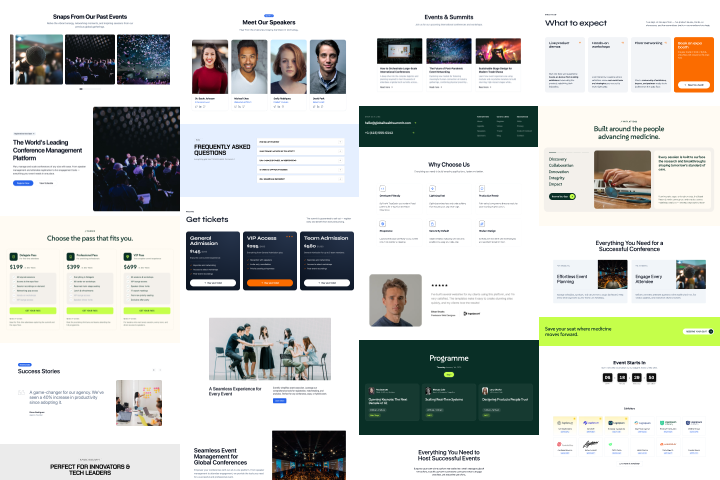Select the green day pill in Programme
The image size is (720, 480).
449,375
